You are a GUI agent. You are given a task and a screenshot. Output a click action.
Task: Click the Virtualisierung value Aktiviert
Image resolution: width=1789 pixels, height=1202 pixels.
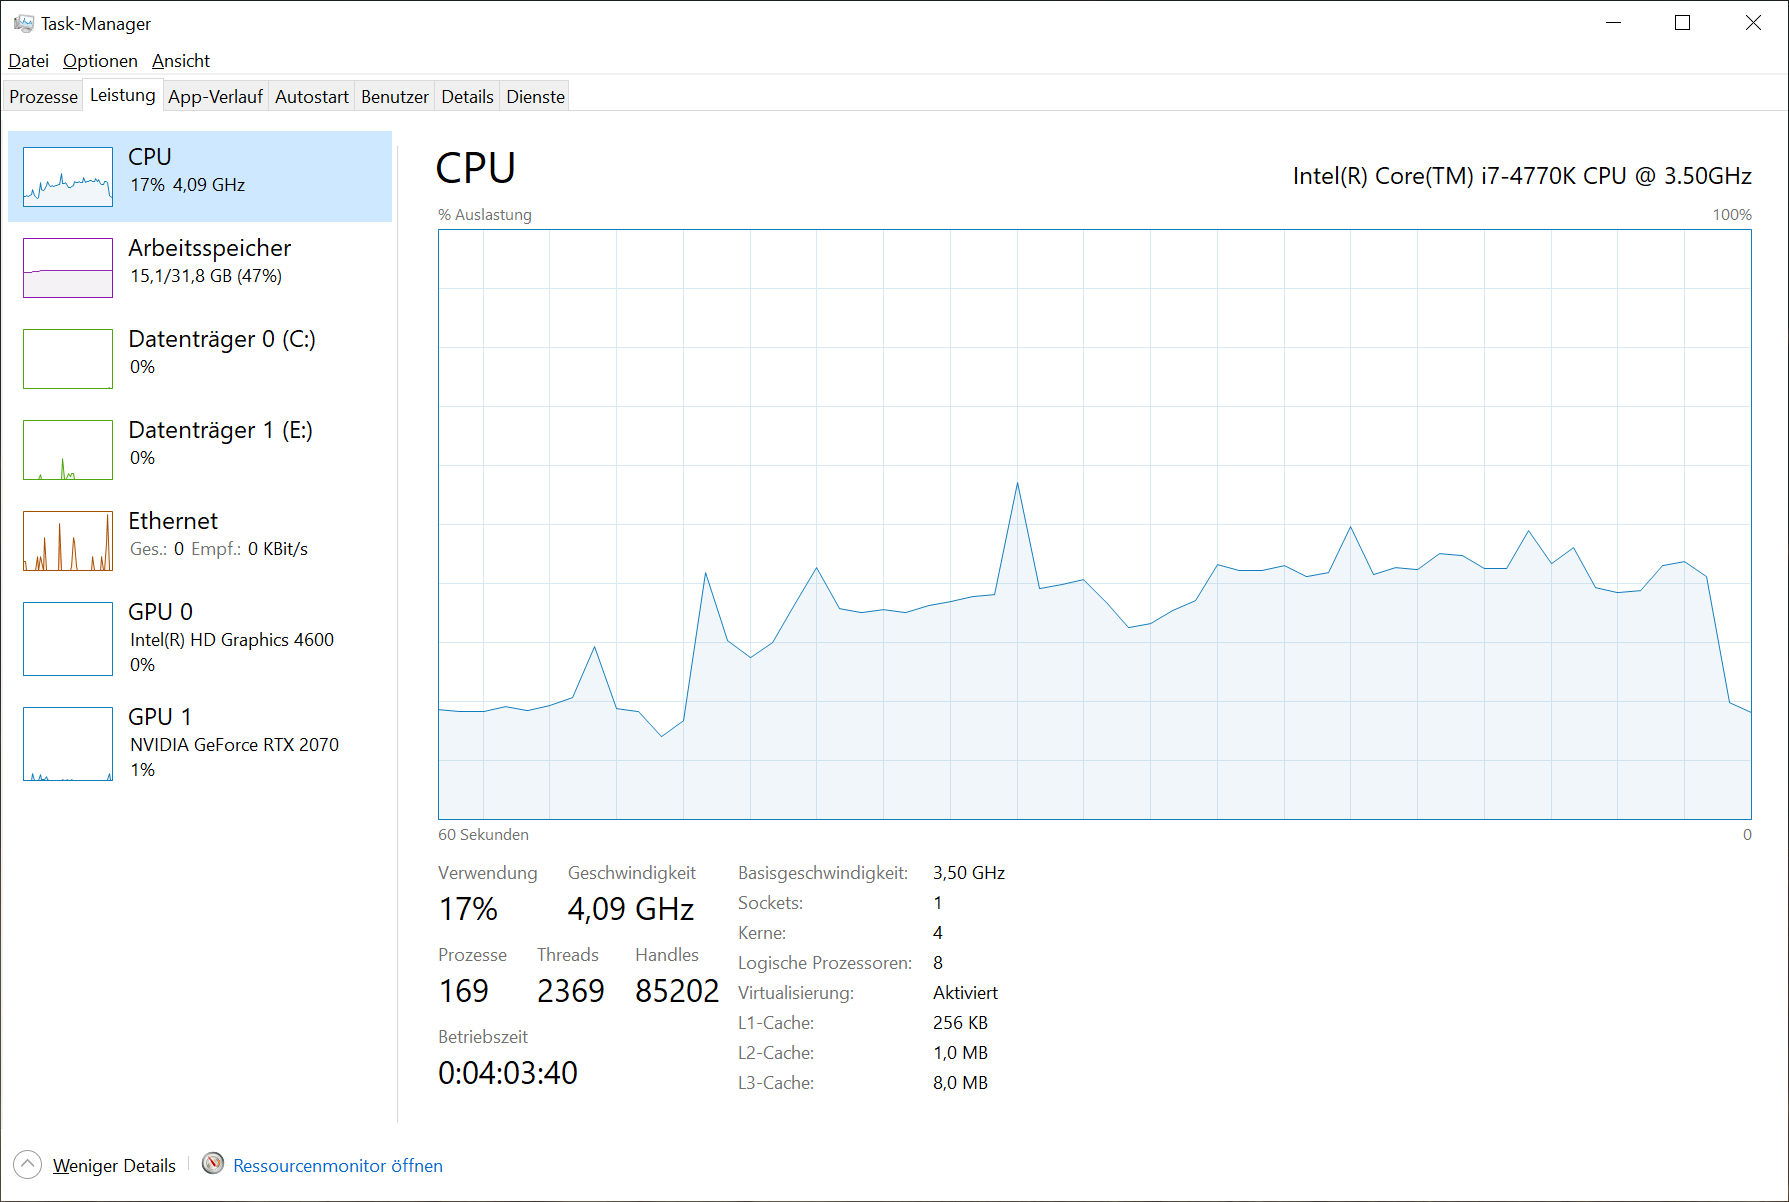pyautogui.click(x=966, y=993)
